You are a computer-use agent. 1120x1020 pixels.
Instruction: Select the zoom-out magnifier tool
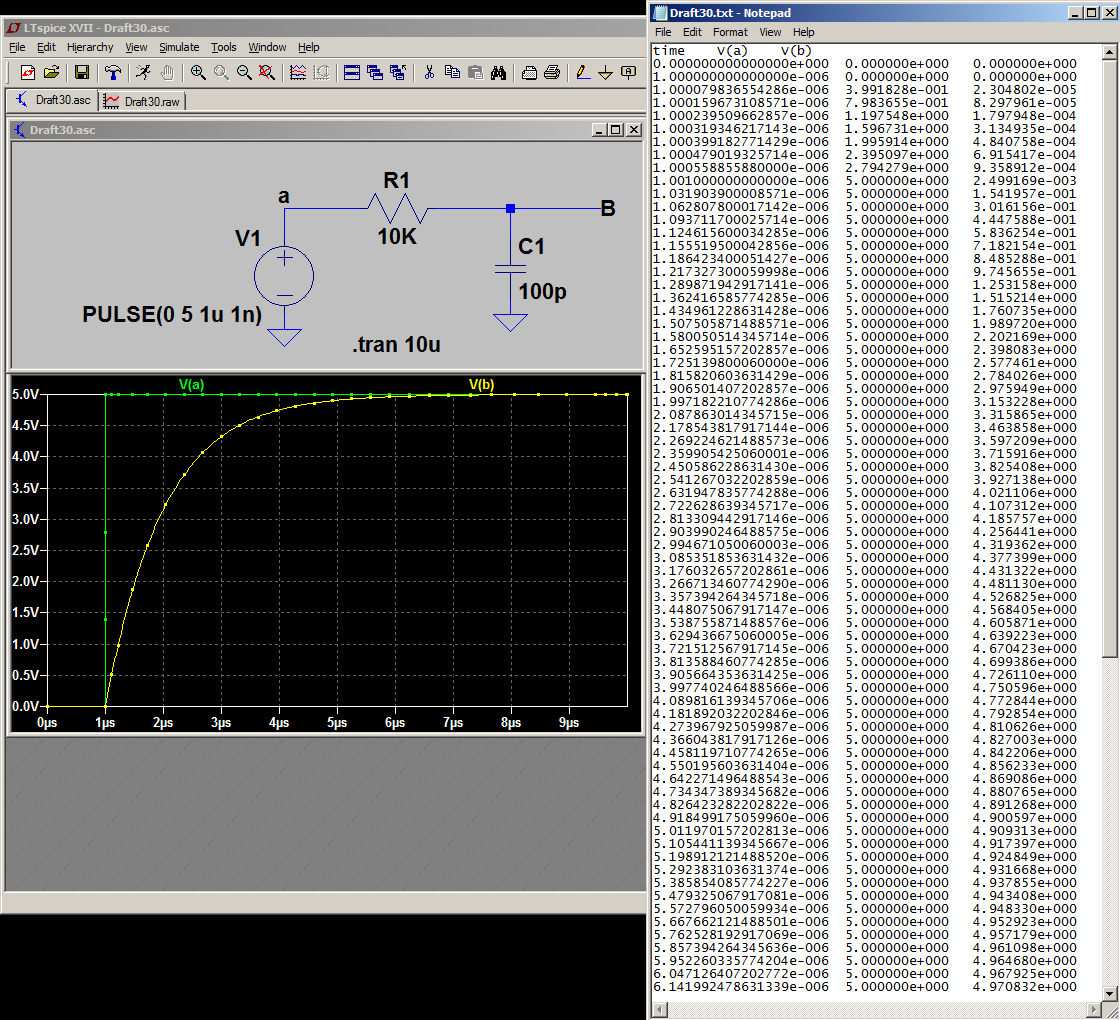(244, 73)
